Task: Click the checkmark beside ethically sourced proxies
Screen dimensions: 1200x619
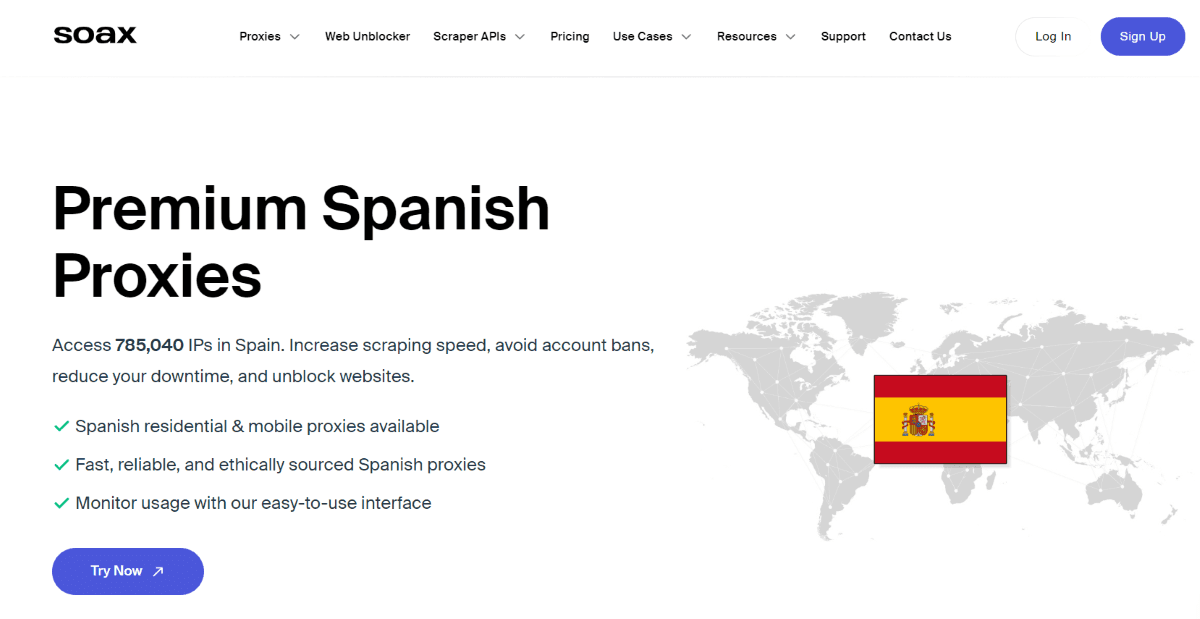Action: tap(61, 465)
